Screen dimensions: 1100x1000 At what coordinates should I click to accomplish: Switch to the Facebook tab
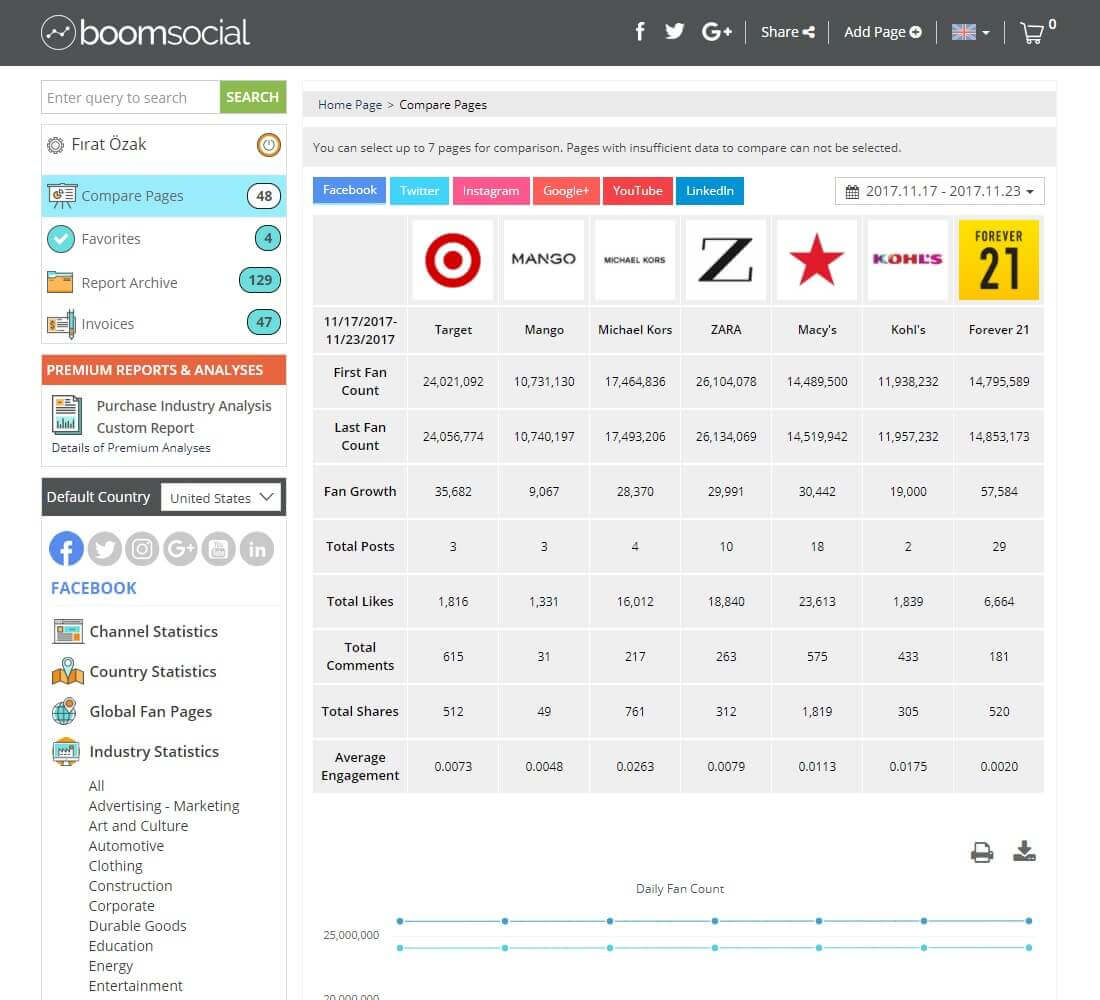point(349,190)
